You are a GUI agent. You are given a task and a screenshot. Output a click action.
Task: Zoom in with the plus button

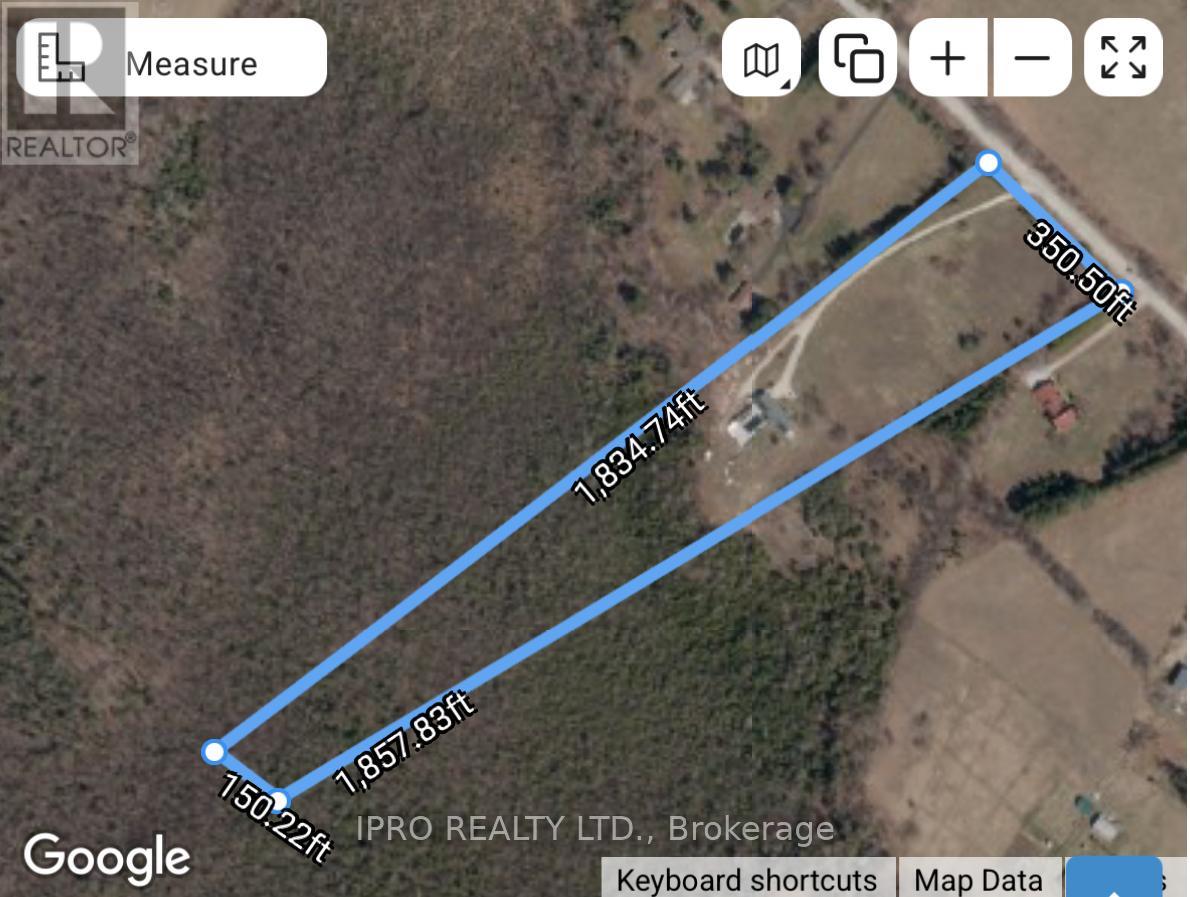click(948, 58)
